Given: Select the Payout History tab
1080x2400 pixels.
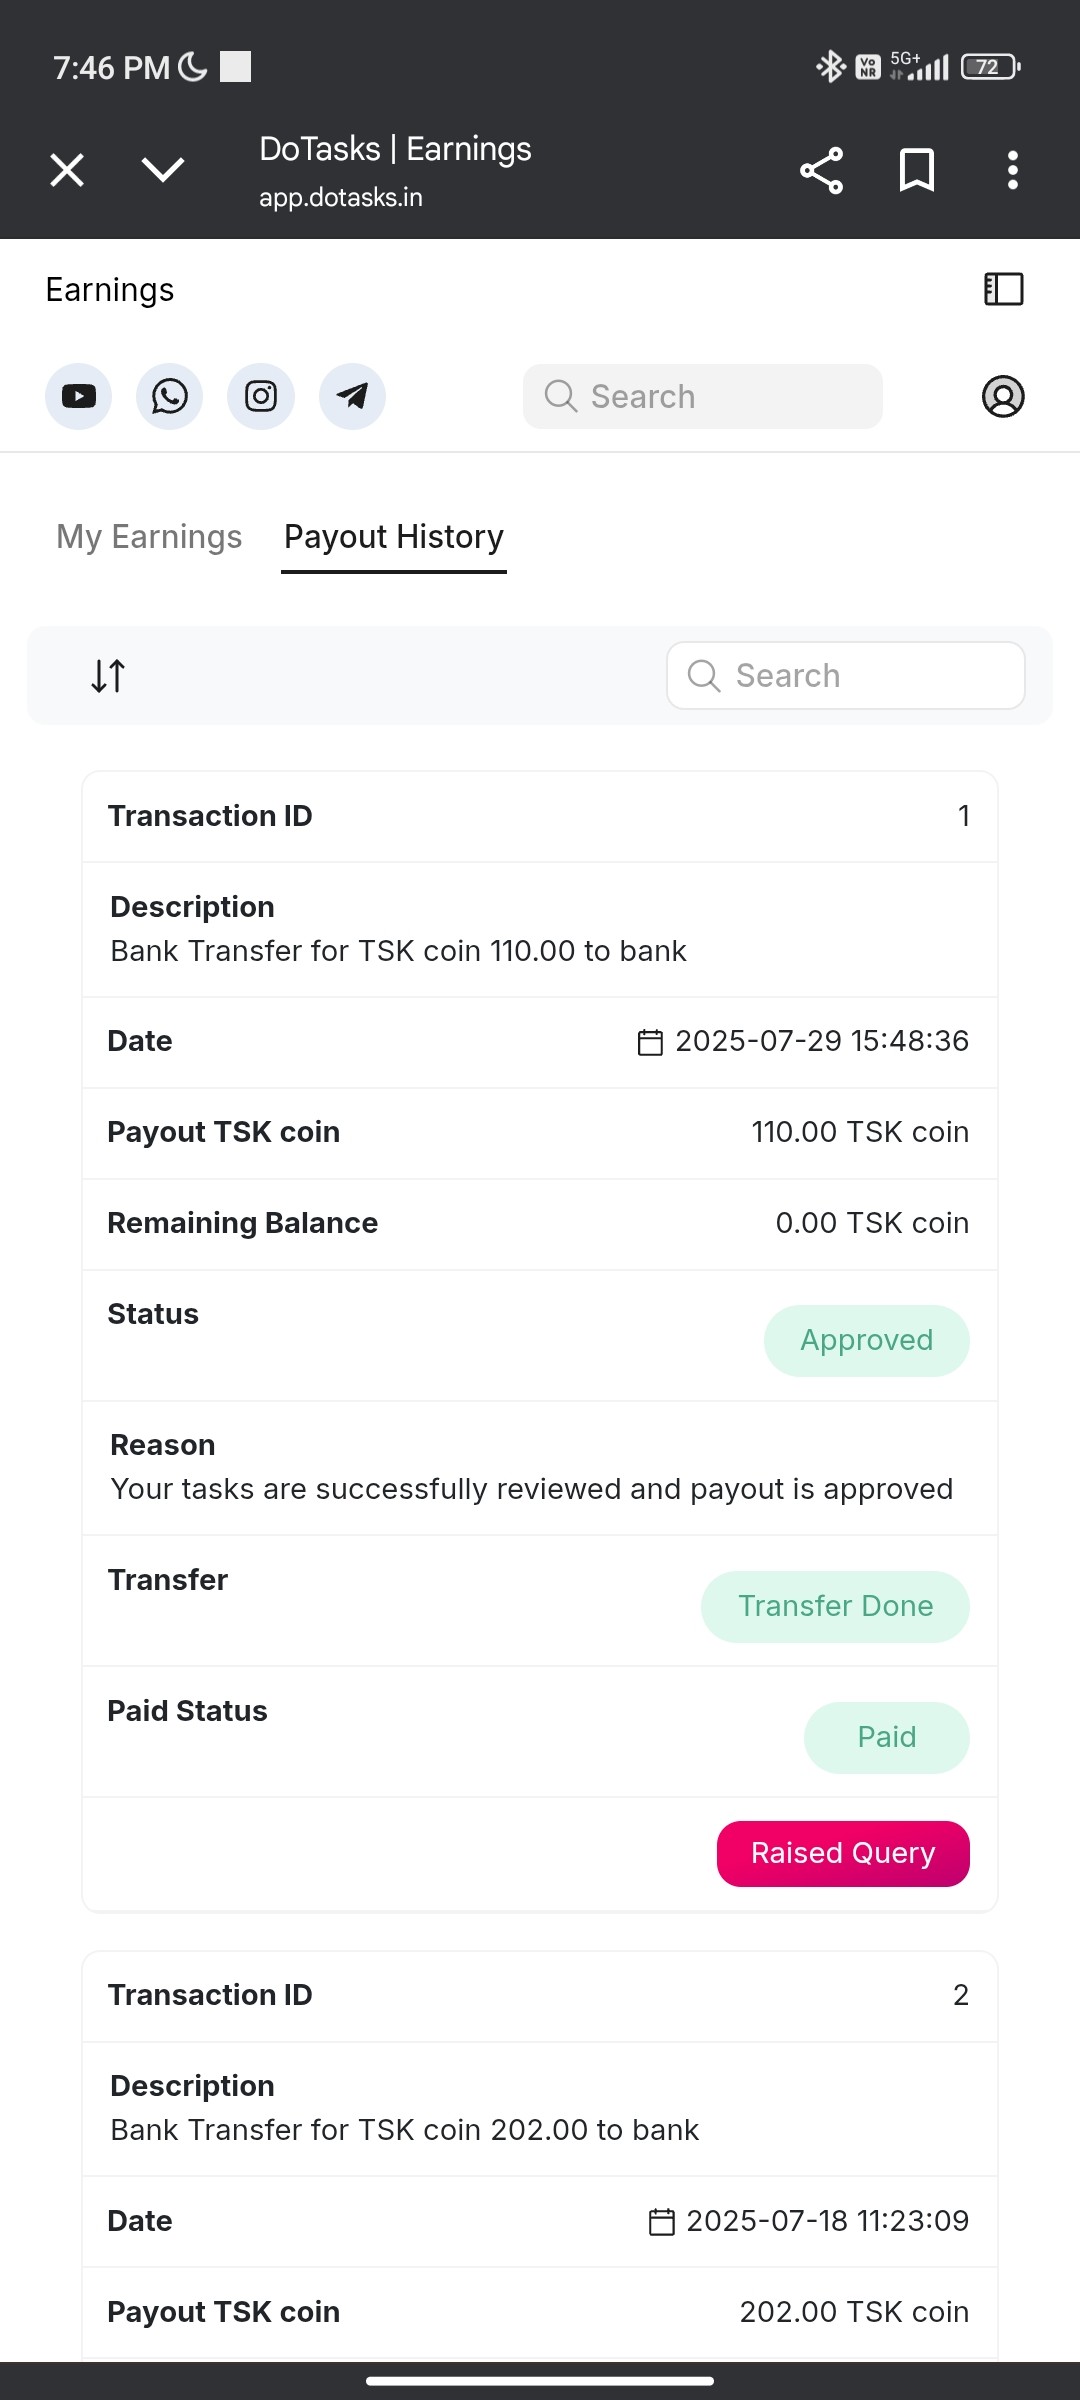Looking at the screenshot, I should (394, 537).
